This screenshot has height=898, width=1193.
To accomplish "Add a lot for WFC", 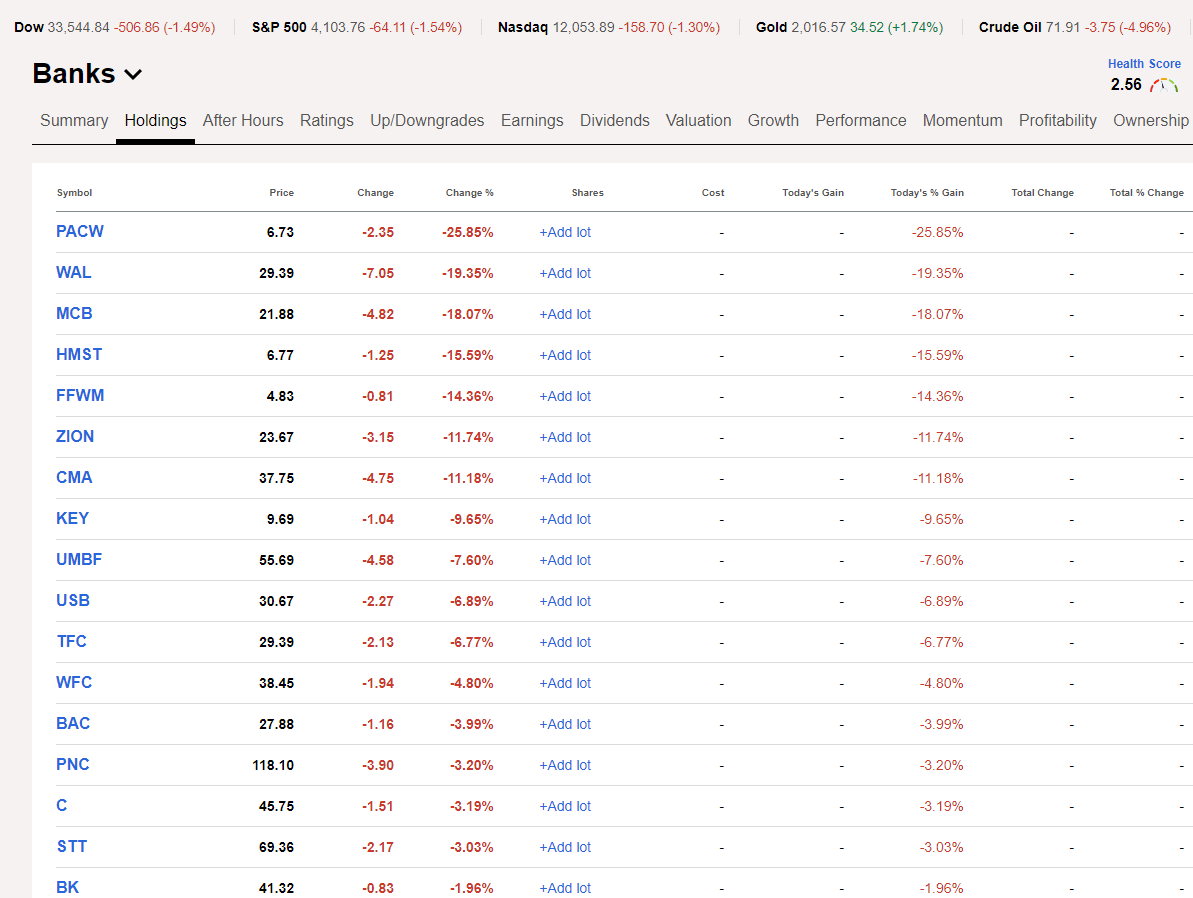I will coord(565,684).
